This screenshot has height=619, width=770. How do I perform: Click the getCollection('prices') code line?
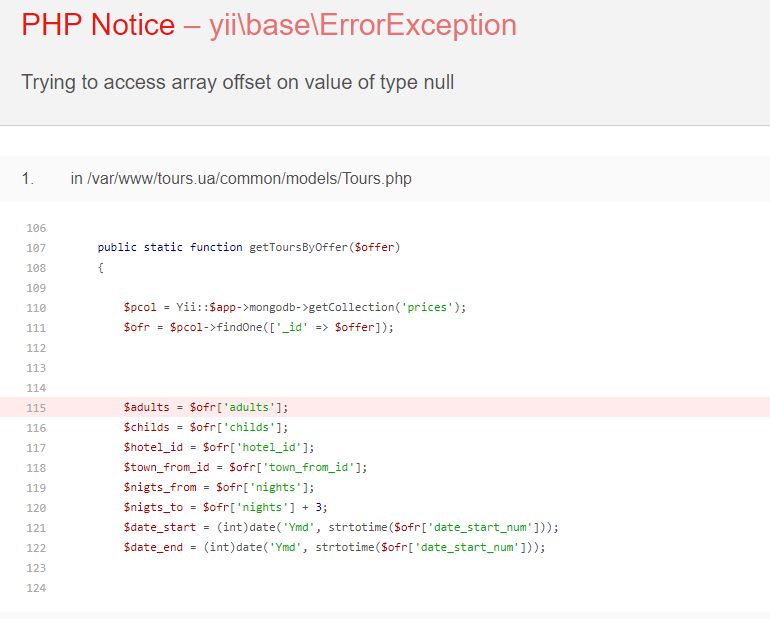coord(295,307)
